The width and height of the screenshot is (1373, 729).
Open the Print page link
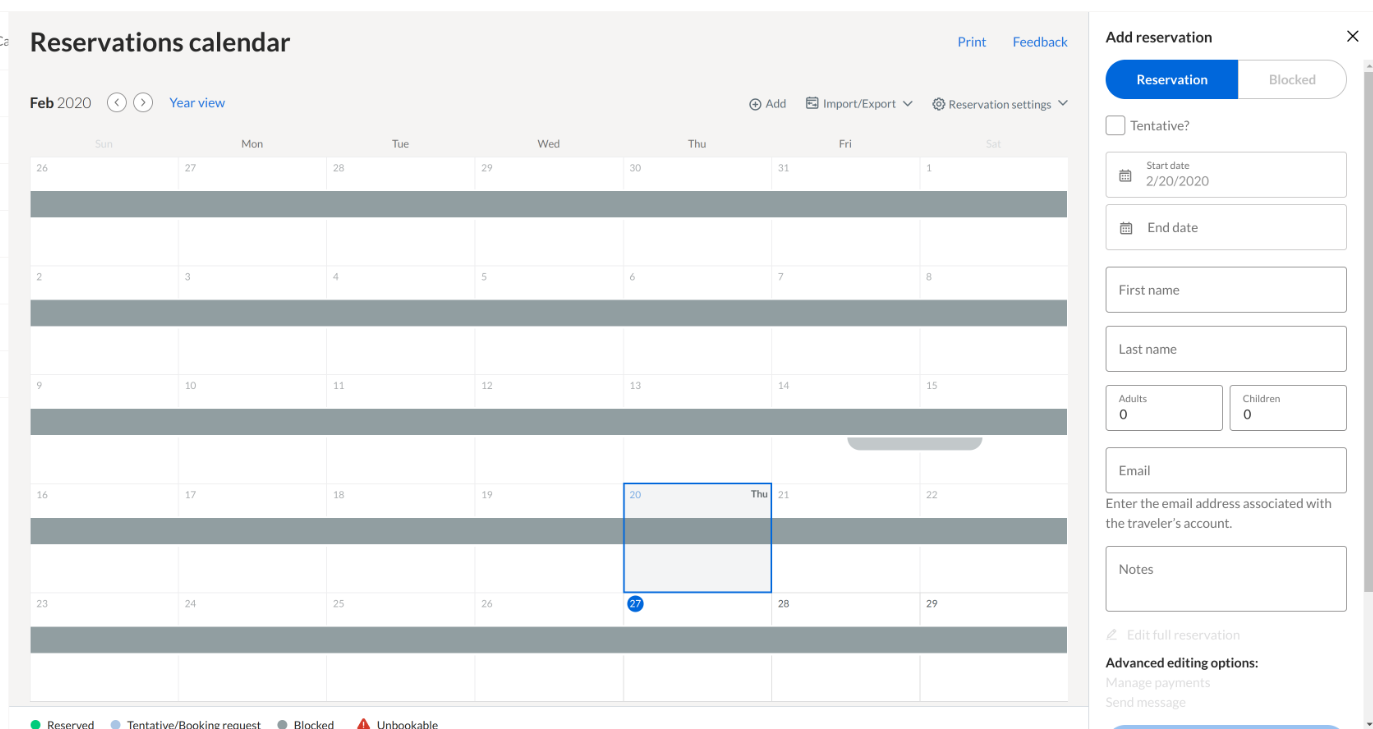(x=971, y=42)
